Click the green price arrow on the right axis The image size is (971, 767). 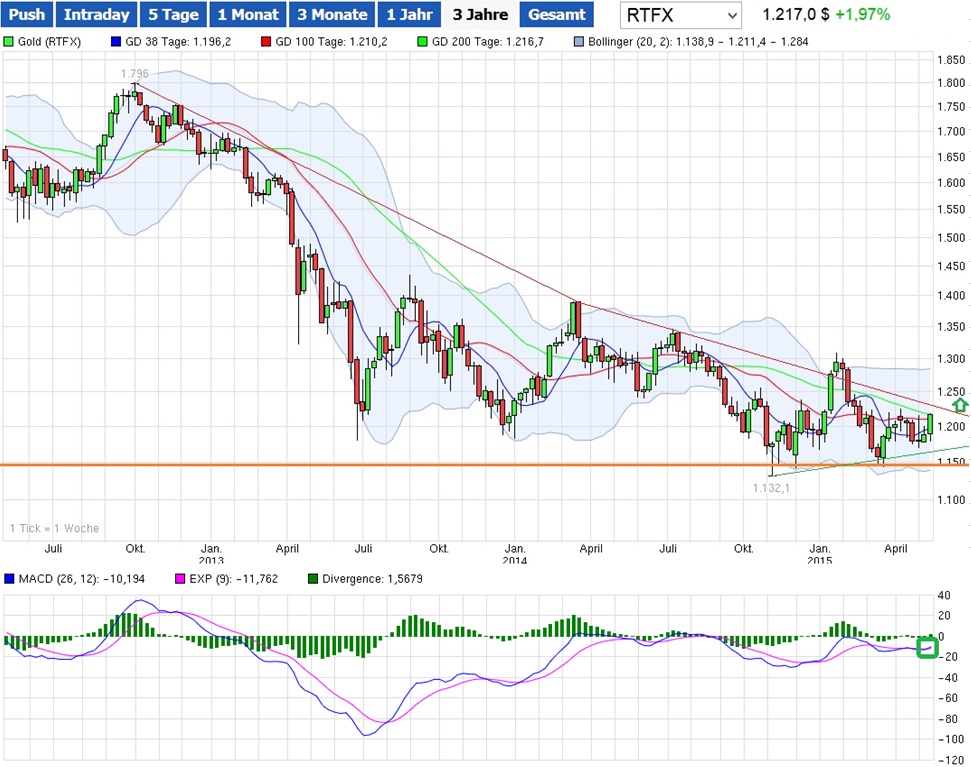click(x=959, y=405)
